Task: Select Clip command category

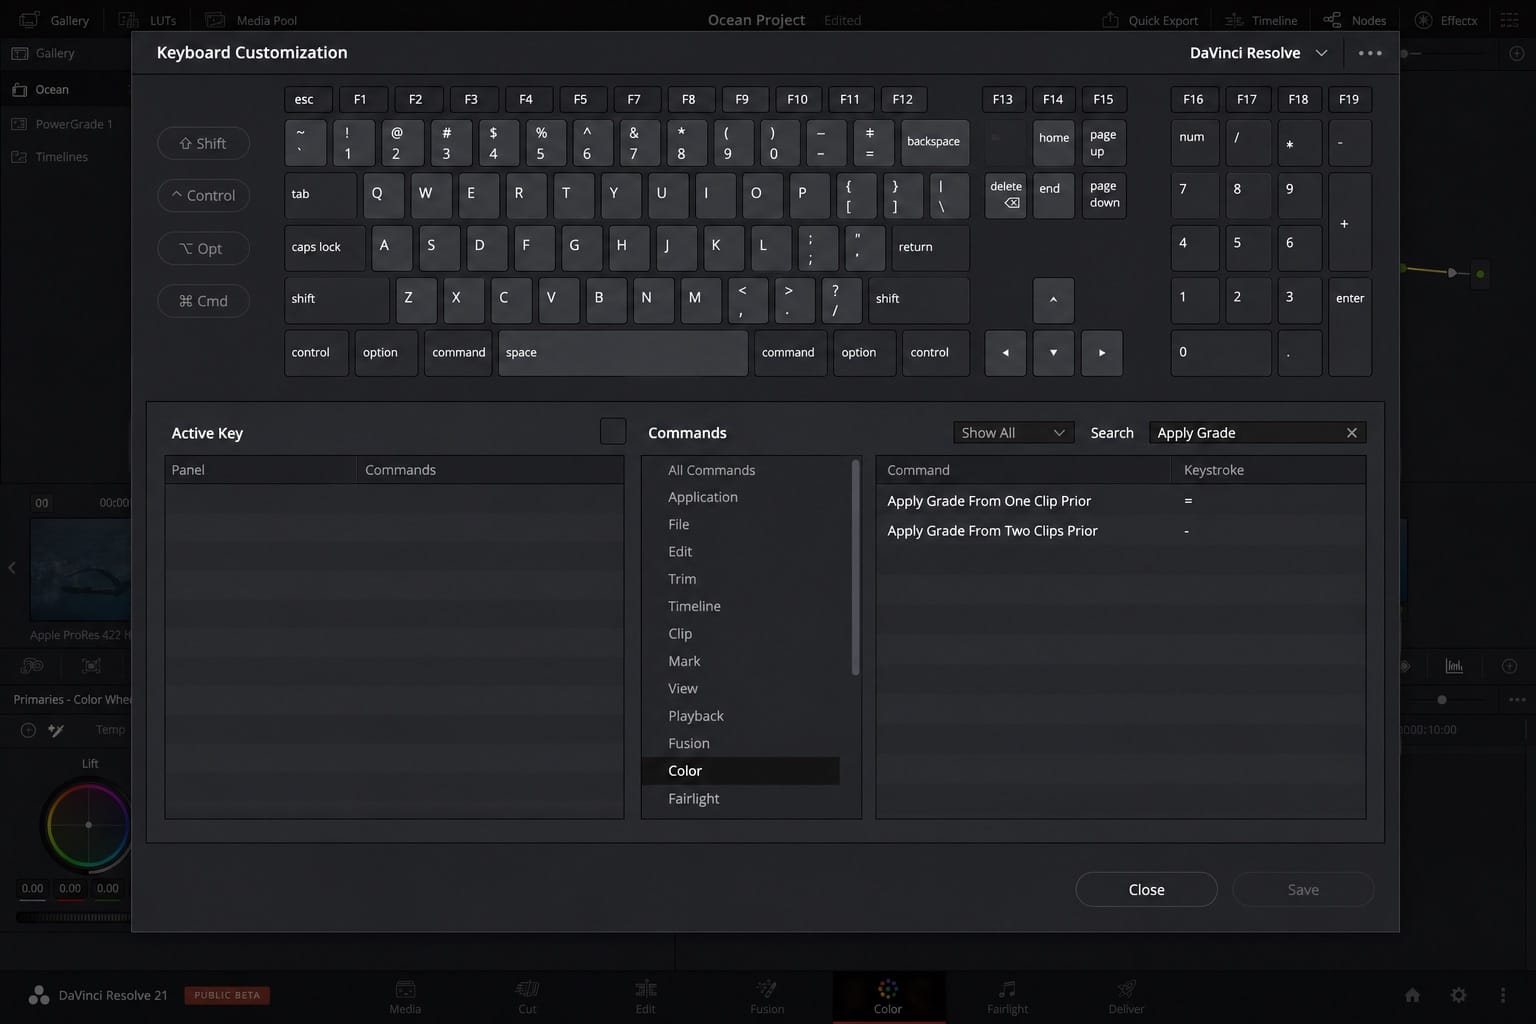Action: click(740, 634)
